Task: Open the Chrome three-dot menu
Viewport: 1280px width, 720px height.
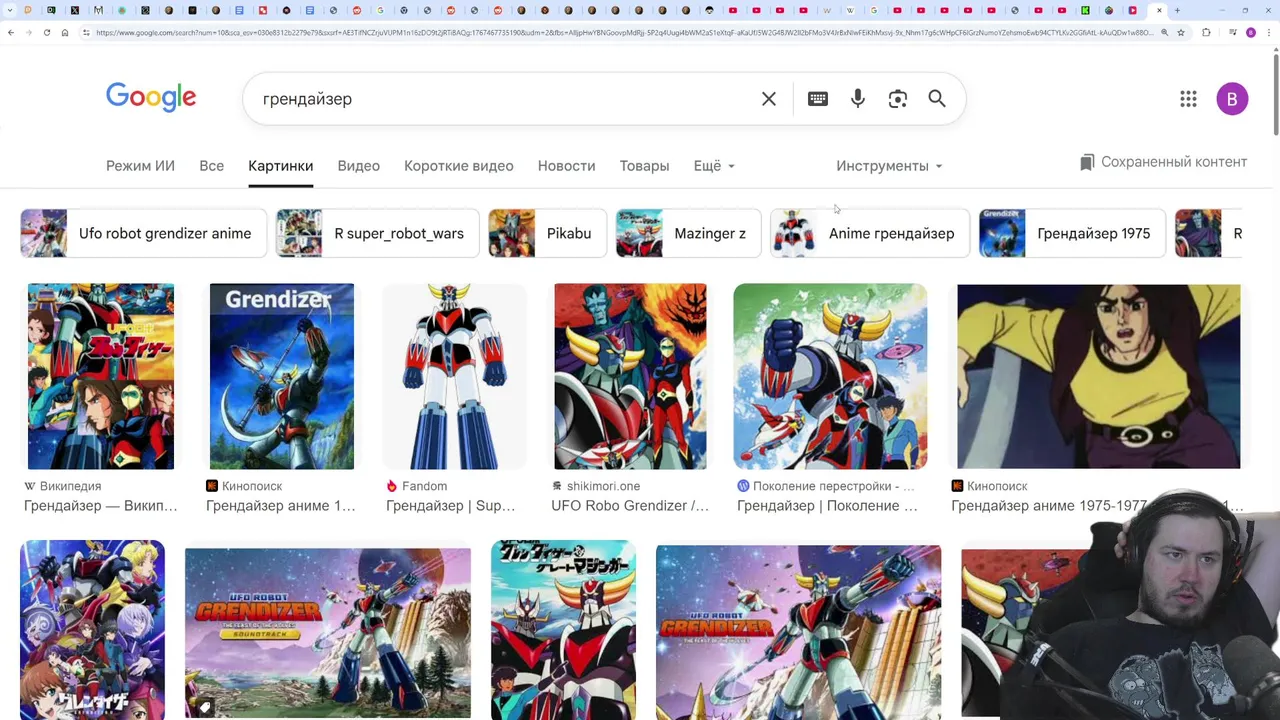Action: coord(1270,33)
